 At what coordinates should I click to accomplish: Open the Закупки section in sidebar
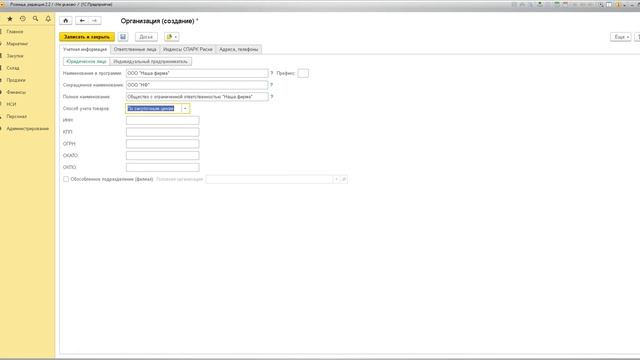[15, 56]
